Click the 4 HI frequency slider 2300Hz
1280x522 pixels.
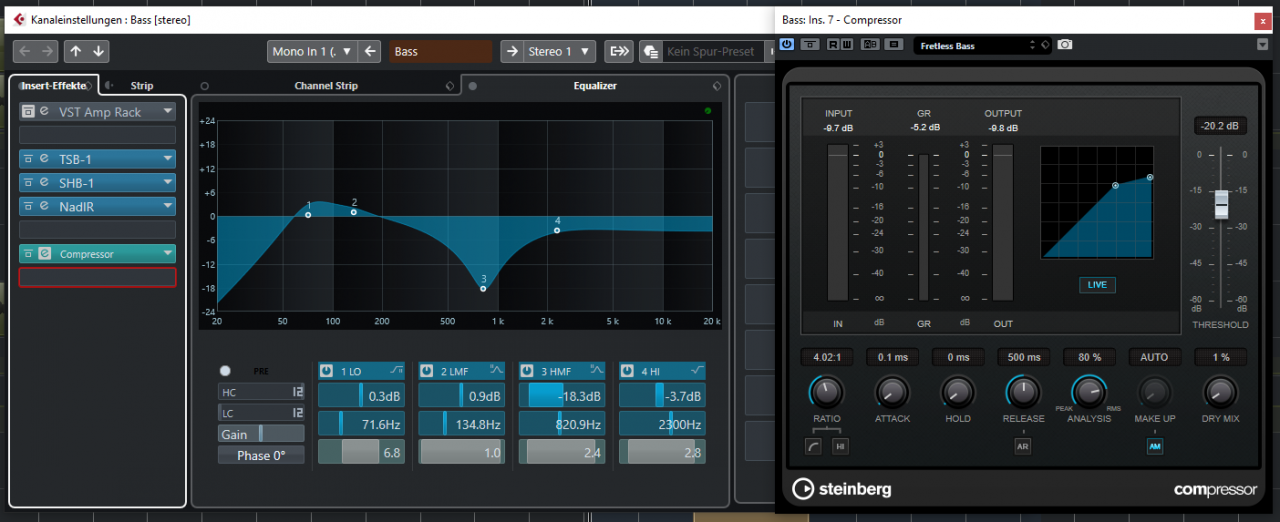(x=662, y=424)
